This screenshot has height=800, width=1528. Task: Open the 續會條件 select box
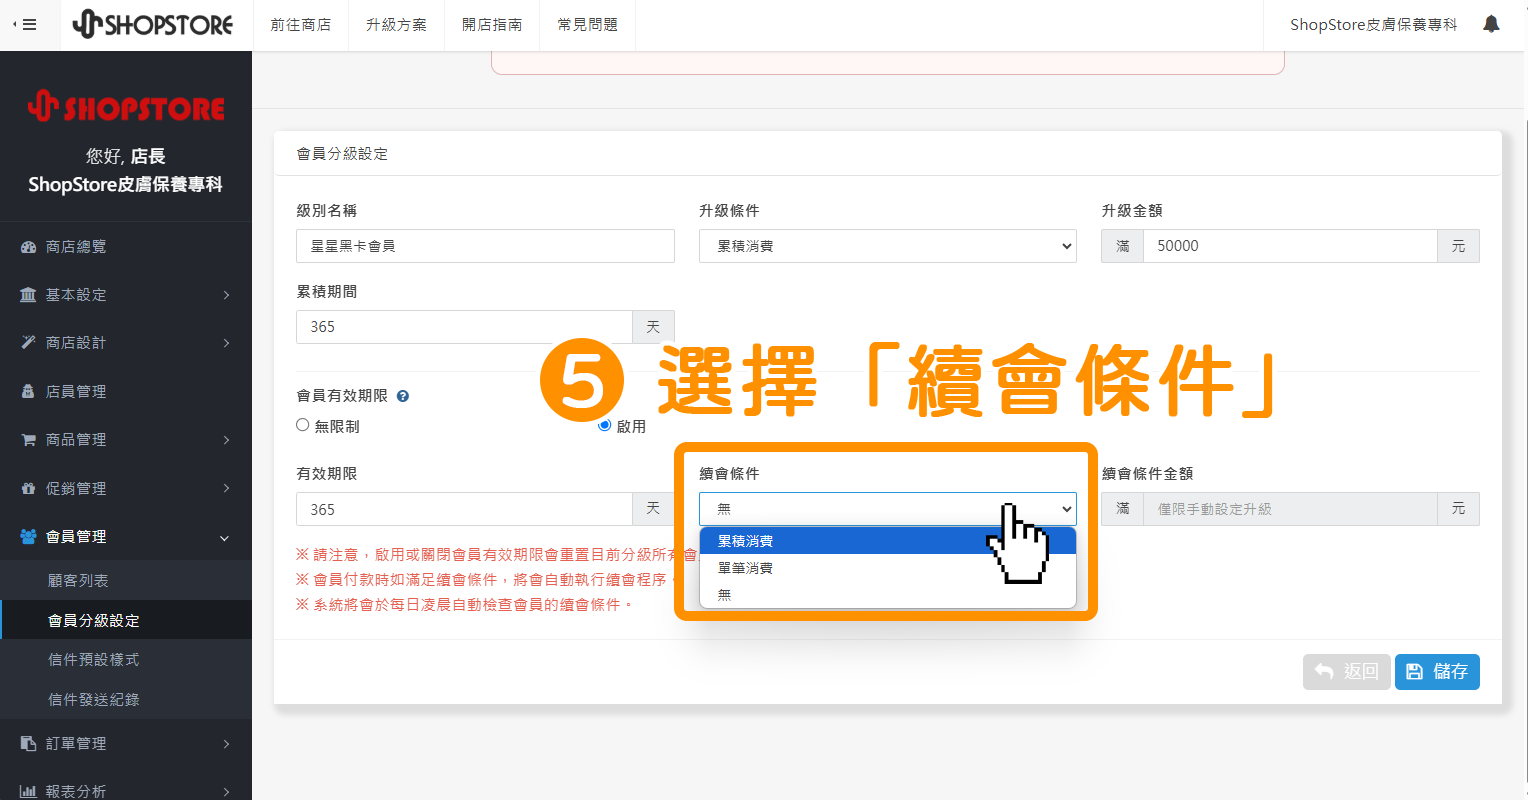pyautogui.click(x=887, y=509)
